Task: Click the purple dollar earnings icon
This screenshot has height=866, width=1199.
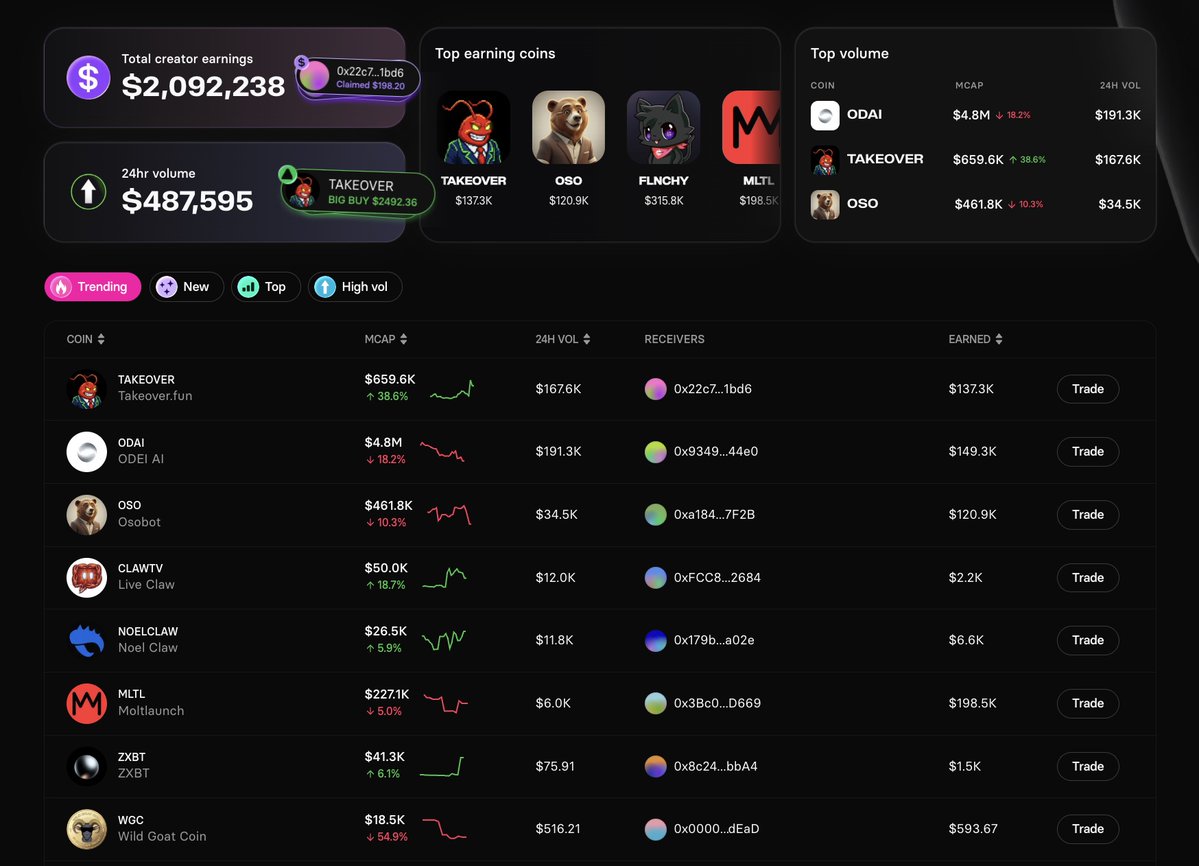Action: click(88, 77)
